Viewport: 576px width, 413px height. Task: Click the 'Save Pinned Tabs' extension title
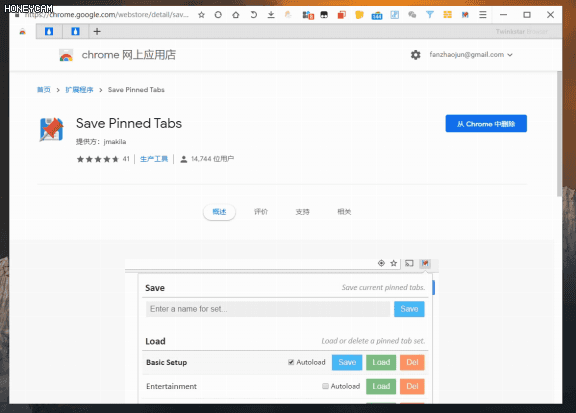click(129, 123)
